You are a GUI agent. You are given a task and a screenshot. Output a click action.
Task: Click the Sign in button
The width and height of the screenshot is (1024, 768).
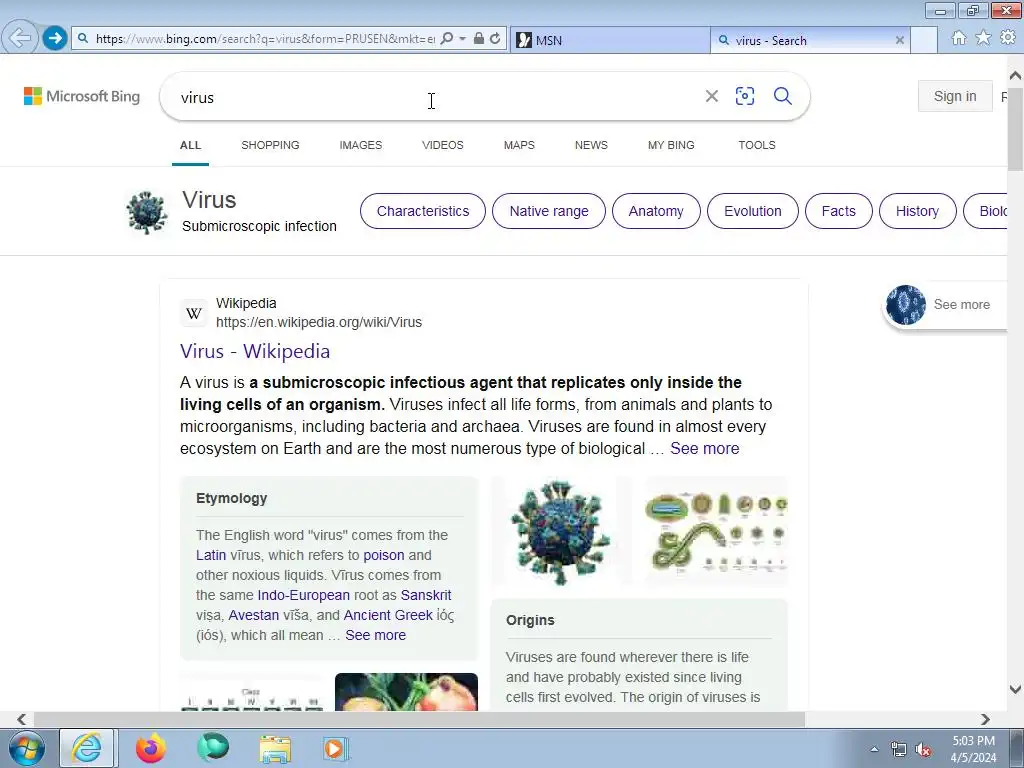tap(955, 96)
